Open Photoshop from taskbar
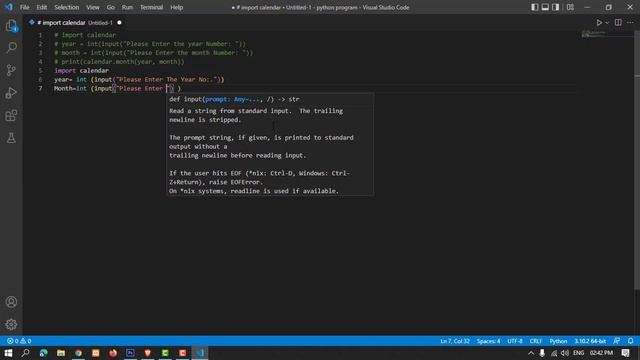This screenshot has width=640, height=360. coord(130,353)
